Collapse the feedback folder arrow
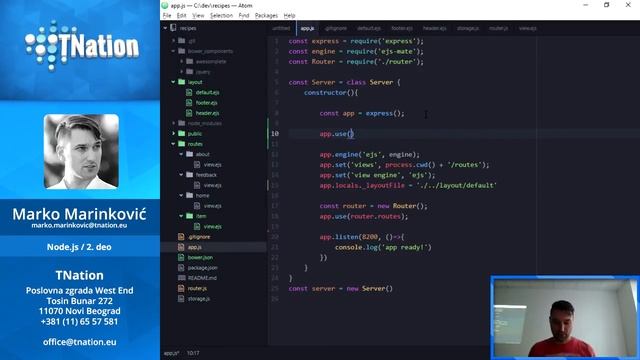The height and width of the screenshot is (360, 640). click(x=182, y=175)
